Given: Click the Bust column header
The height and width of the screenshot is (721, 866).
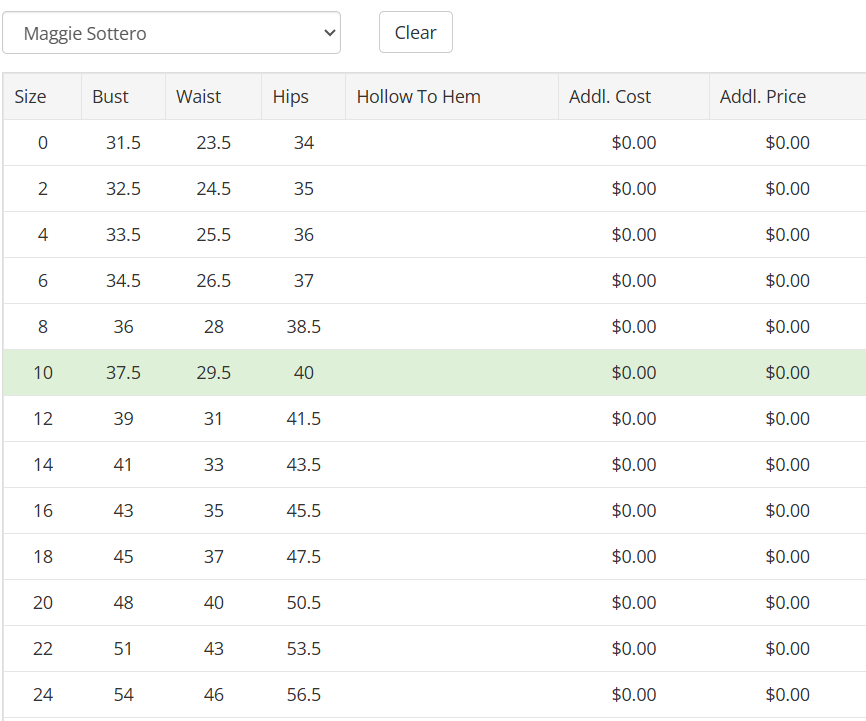Looking at the screenshot, I should click(x=111, y=97).
